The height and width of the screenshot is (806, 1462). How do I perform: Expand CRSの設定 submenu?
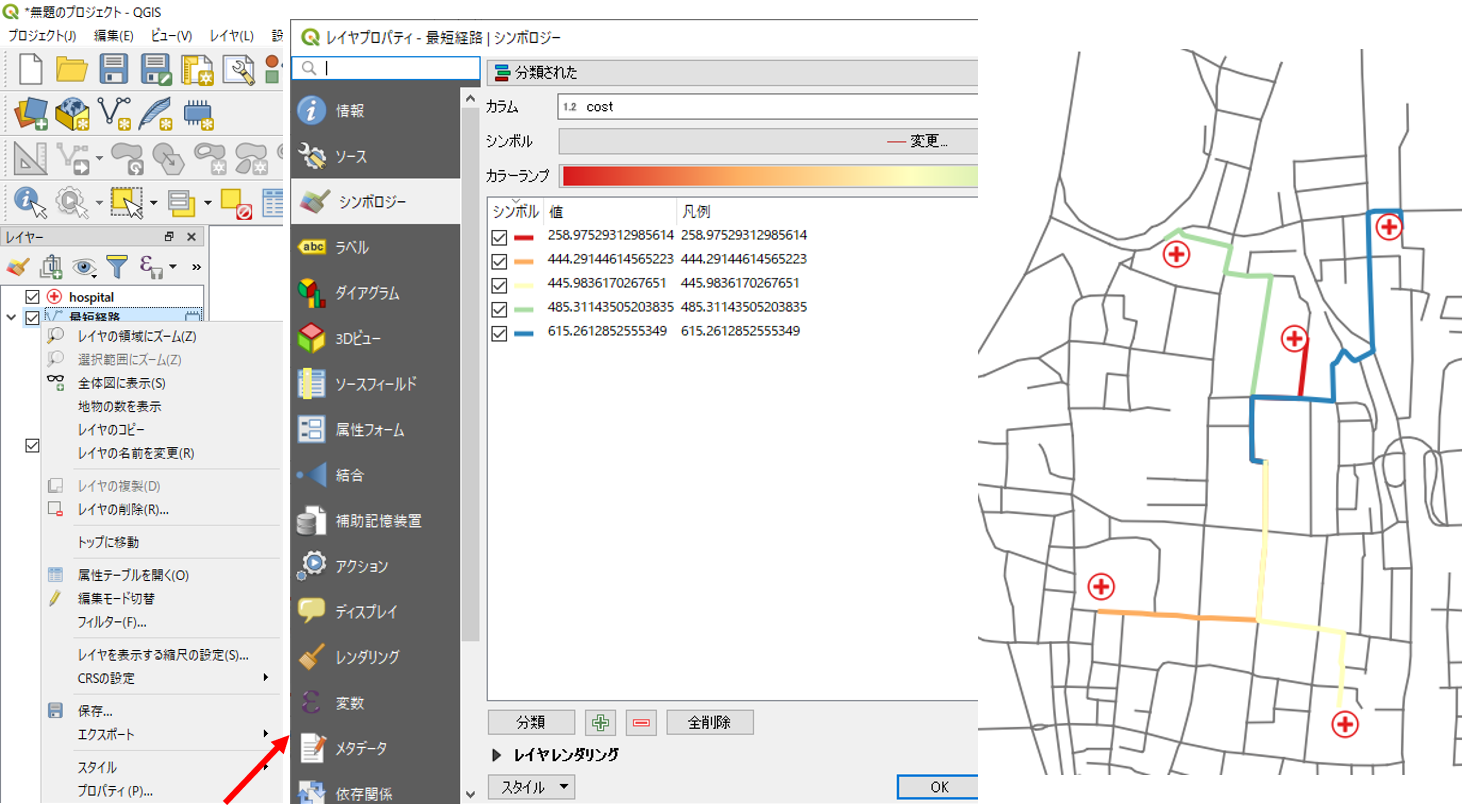tap(160, 678)
